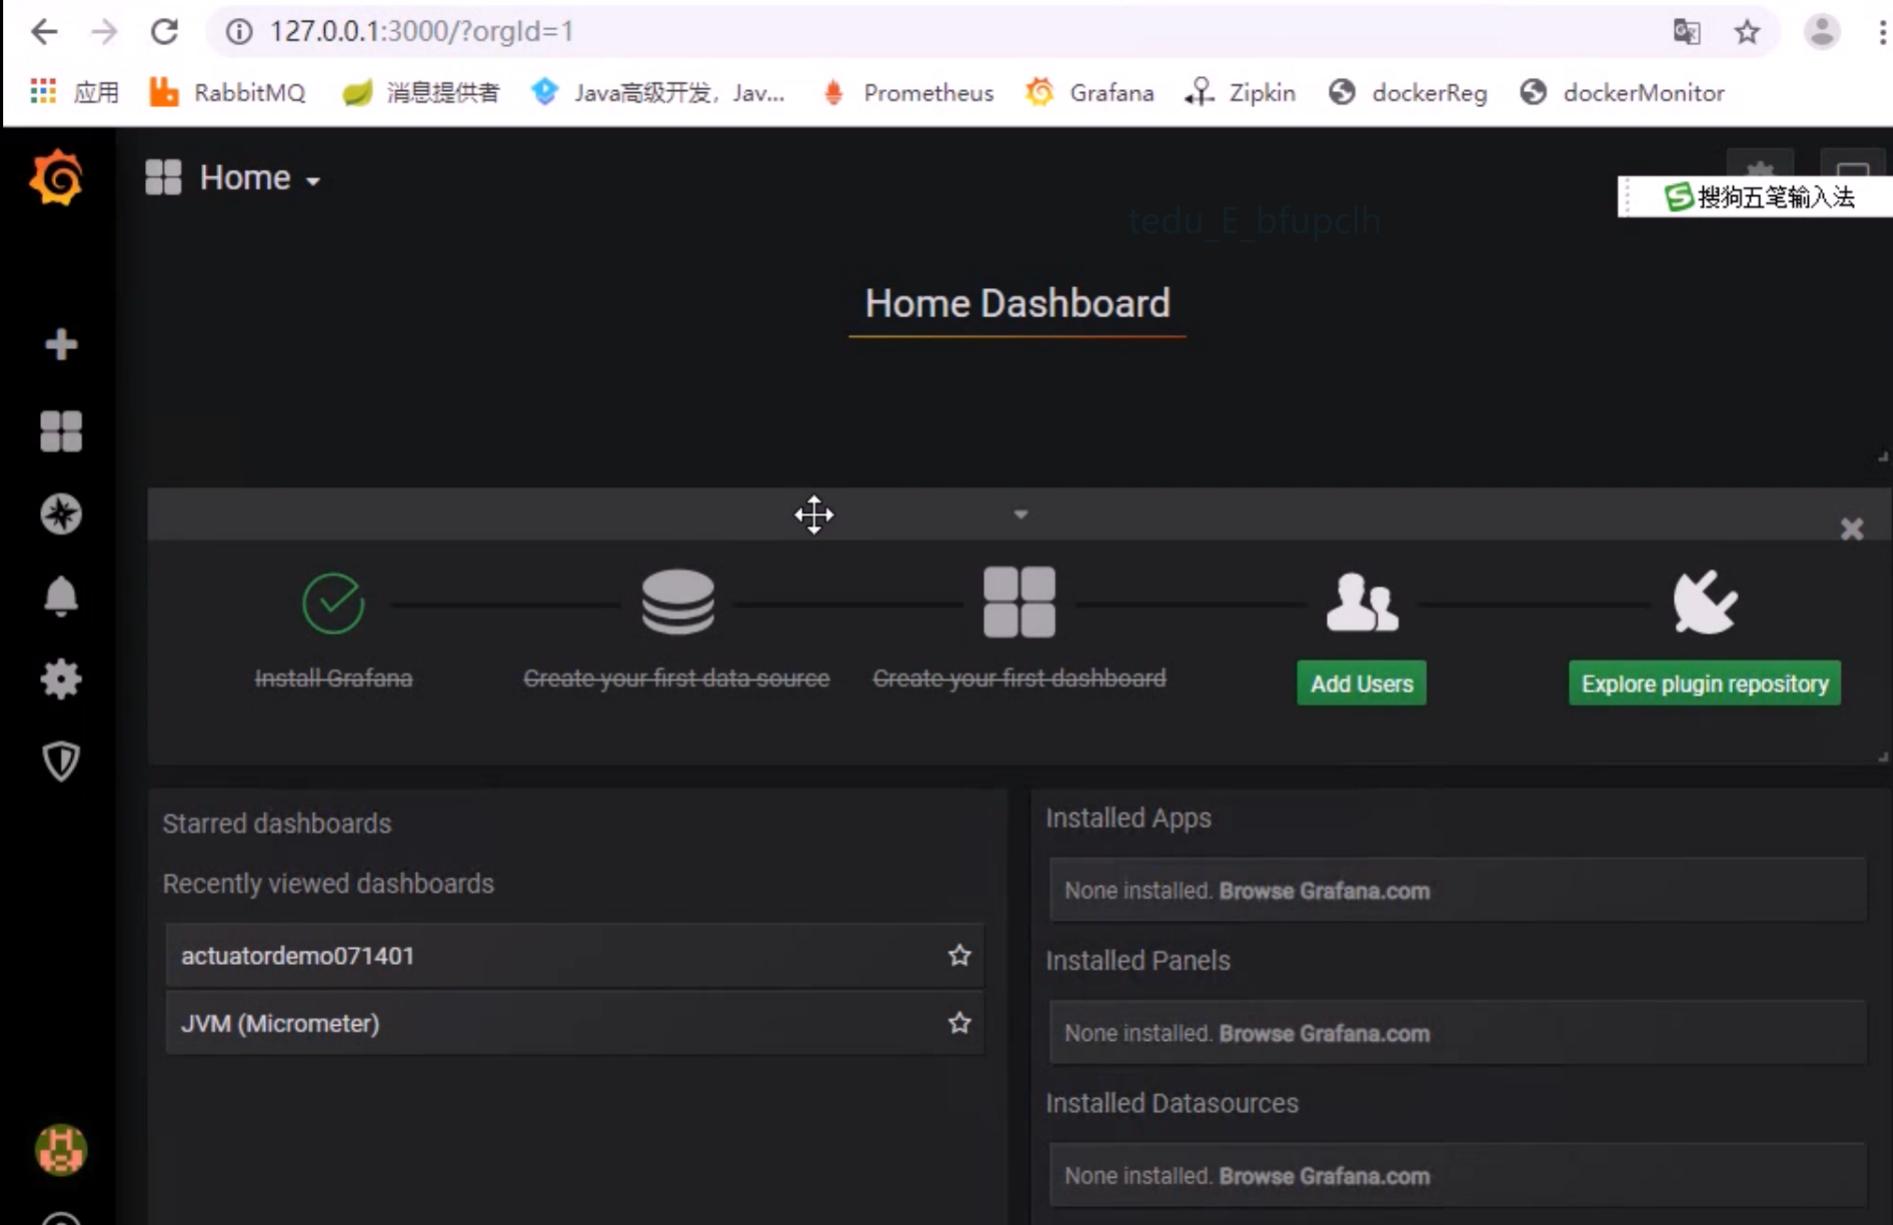Open the Chrome three-dot menu
Screen dimensions: 1893x1225
(x=1881, y=32)
